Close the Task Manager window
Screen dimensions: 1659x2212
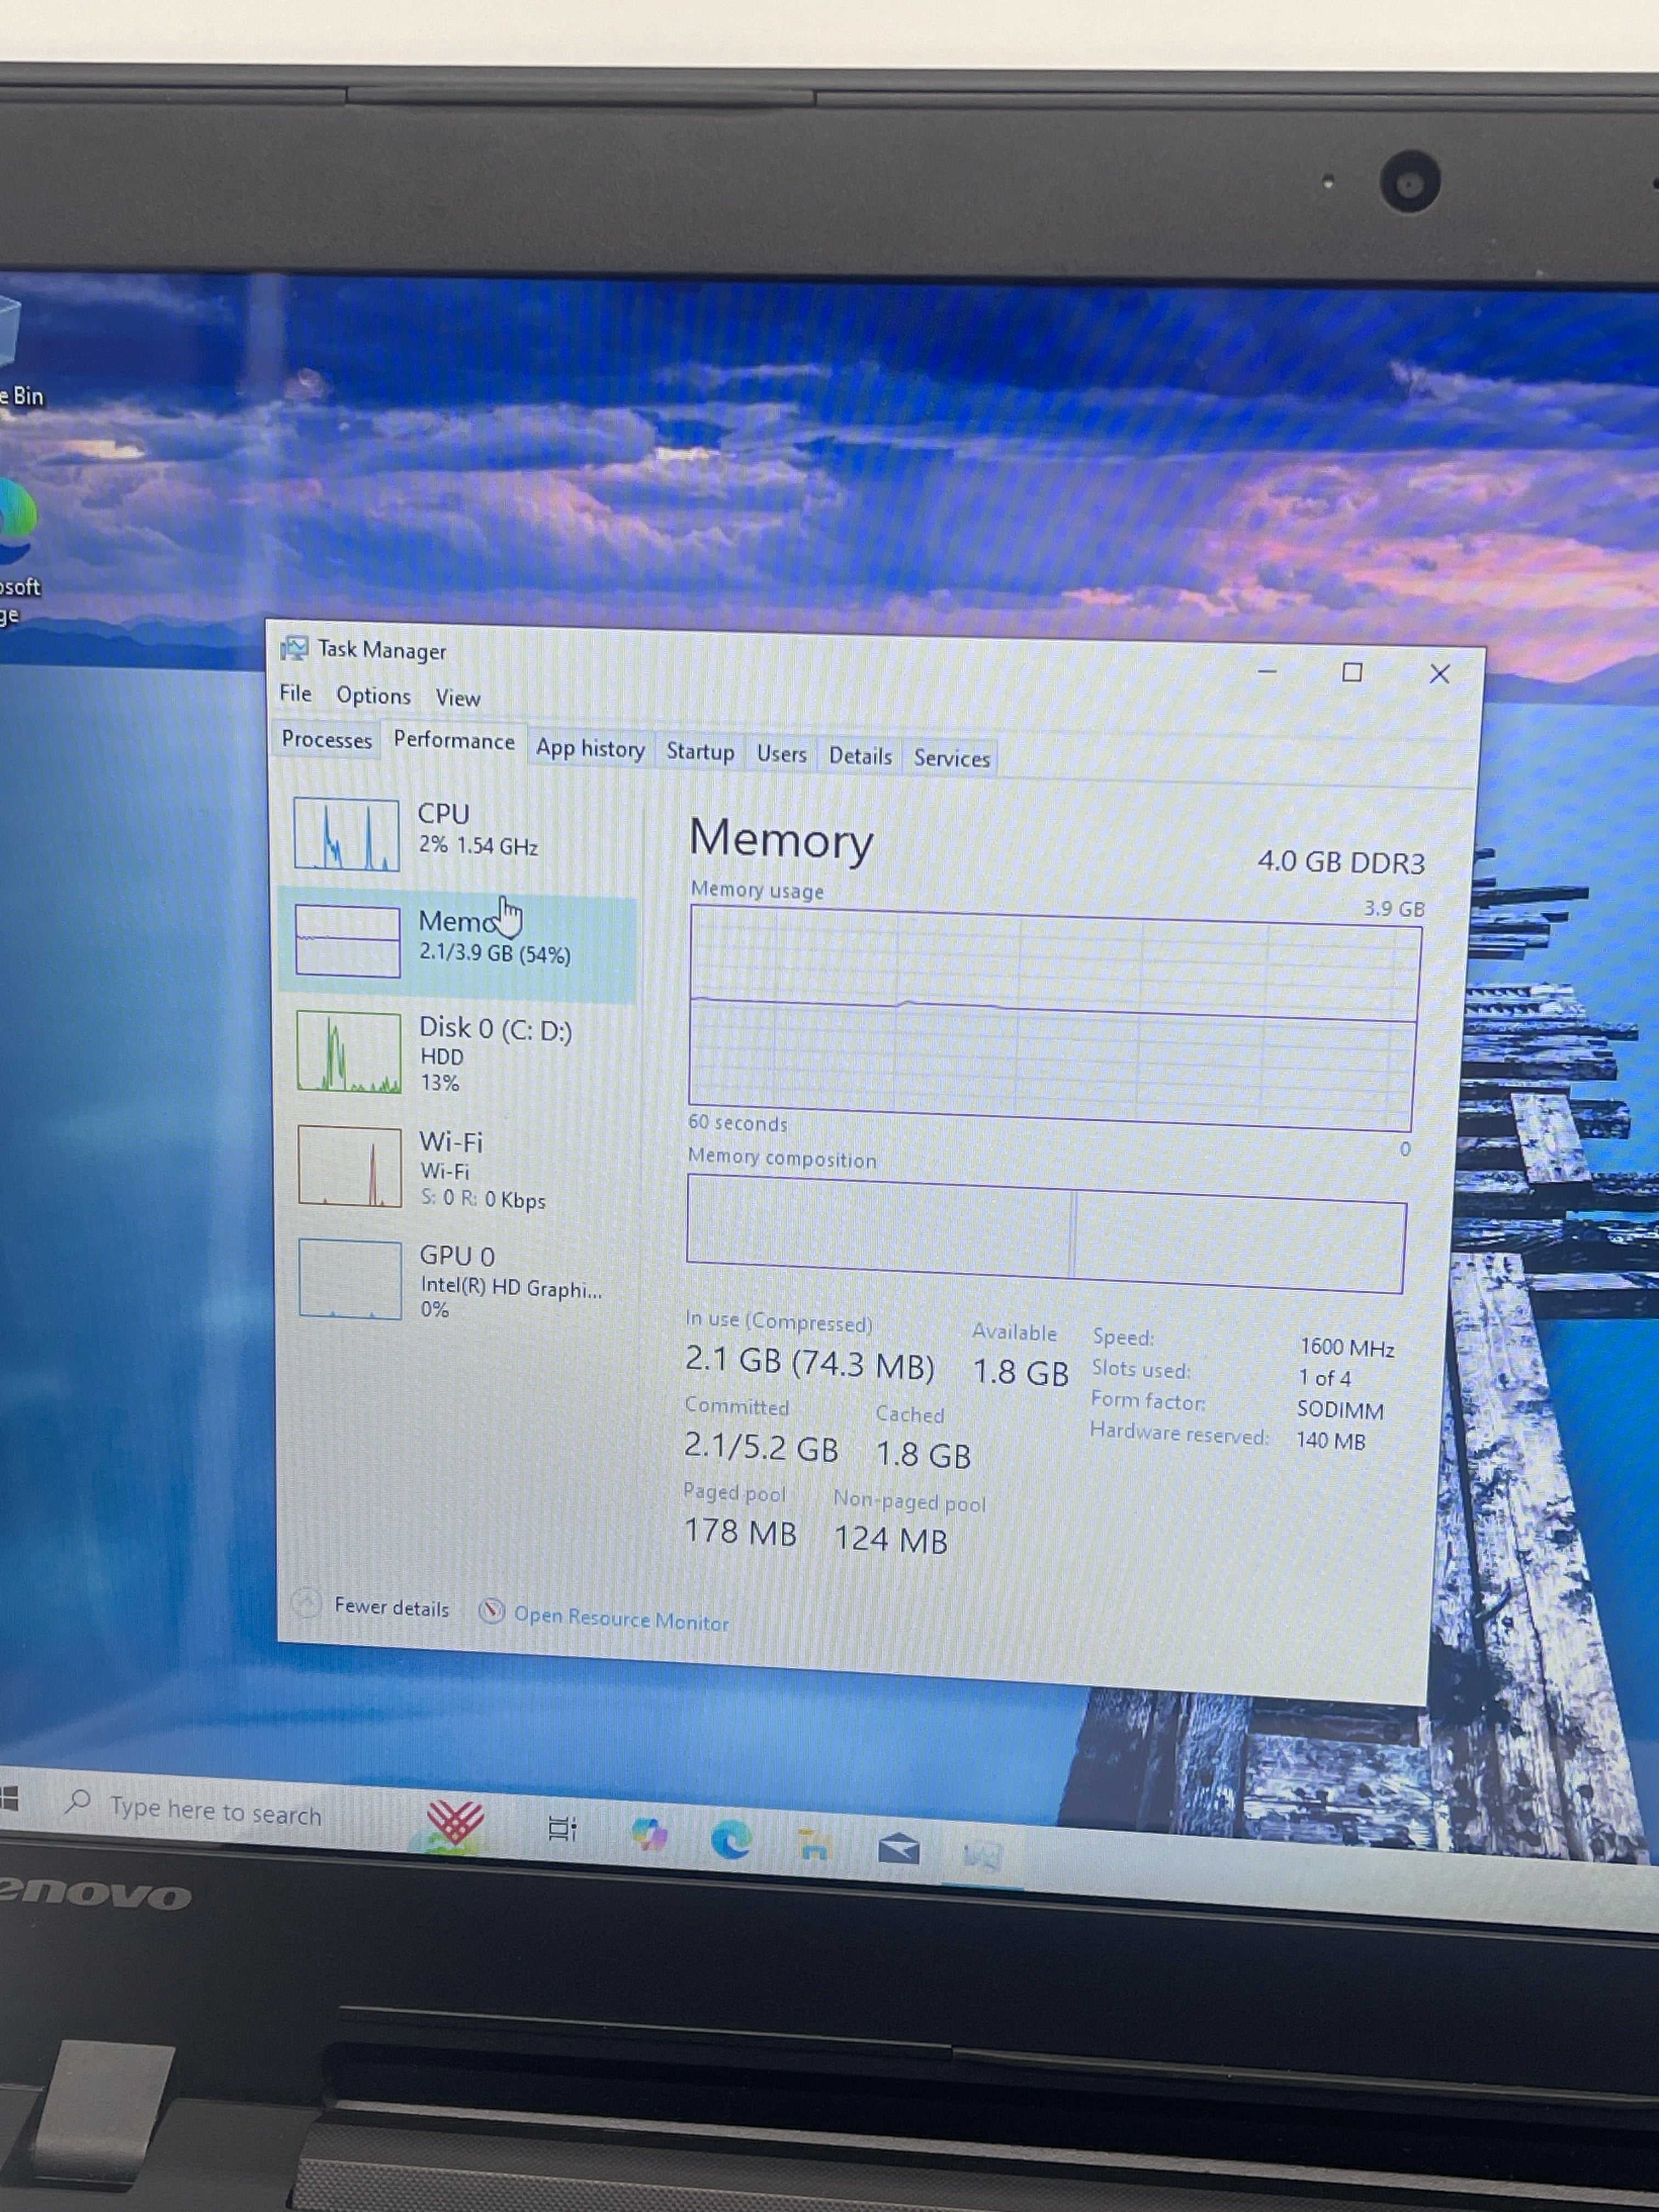pos(1440,674)
